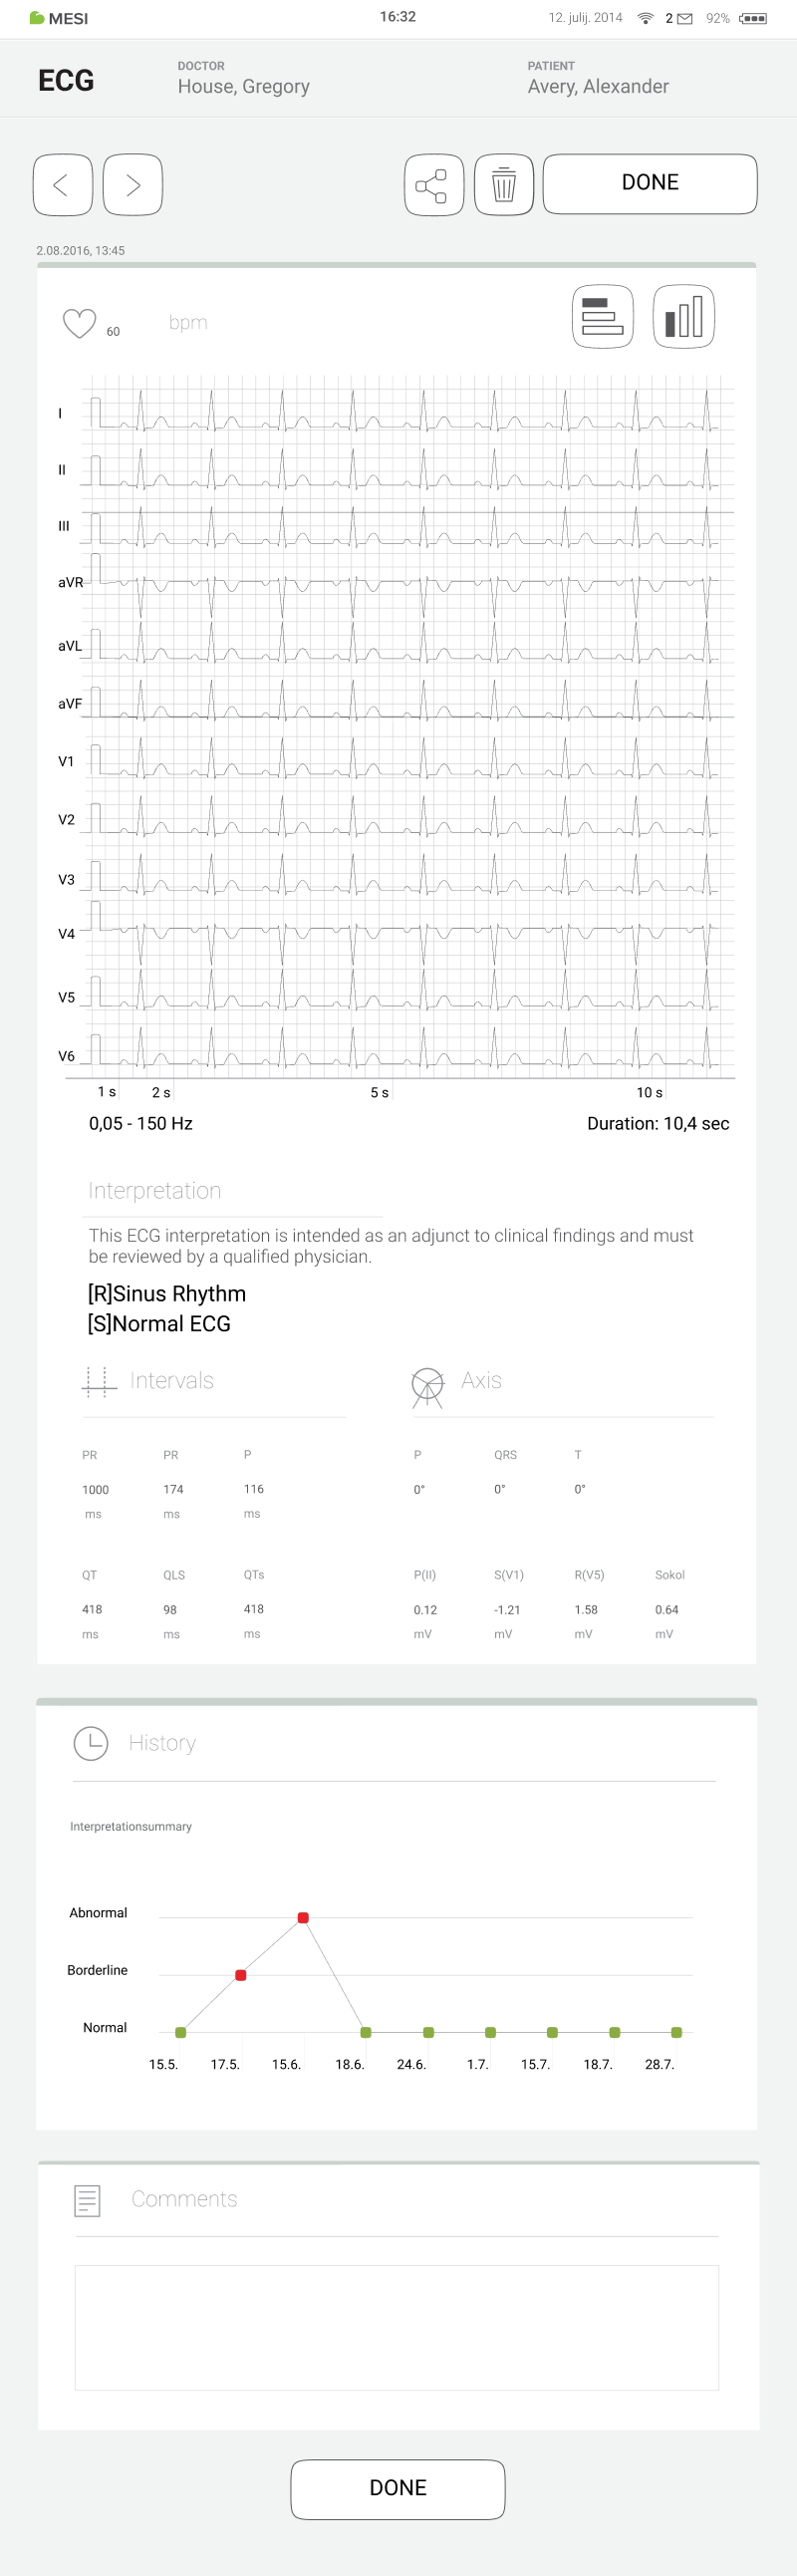797x2576 pixels.
Task: Share the ECG recording
Action: pos(434,183)
